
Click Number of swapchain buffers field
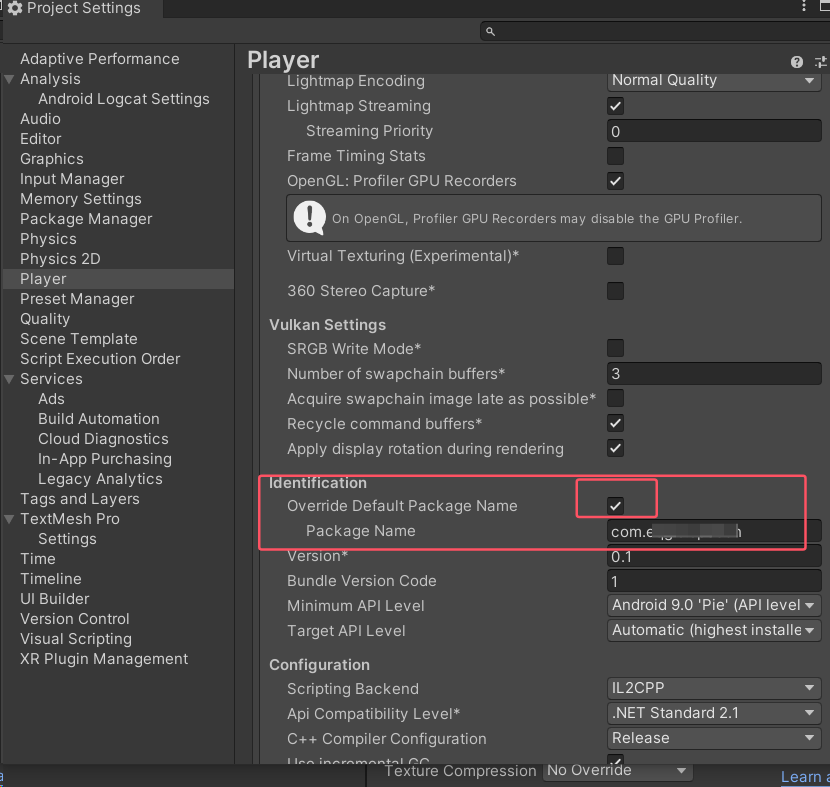[714, 374]
